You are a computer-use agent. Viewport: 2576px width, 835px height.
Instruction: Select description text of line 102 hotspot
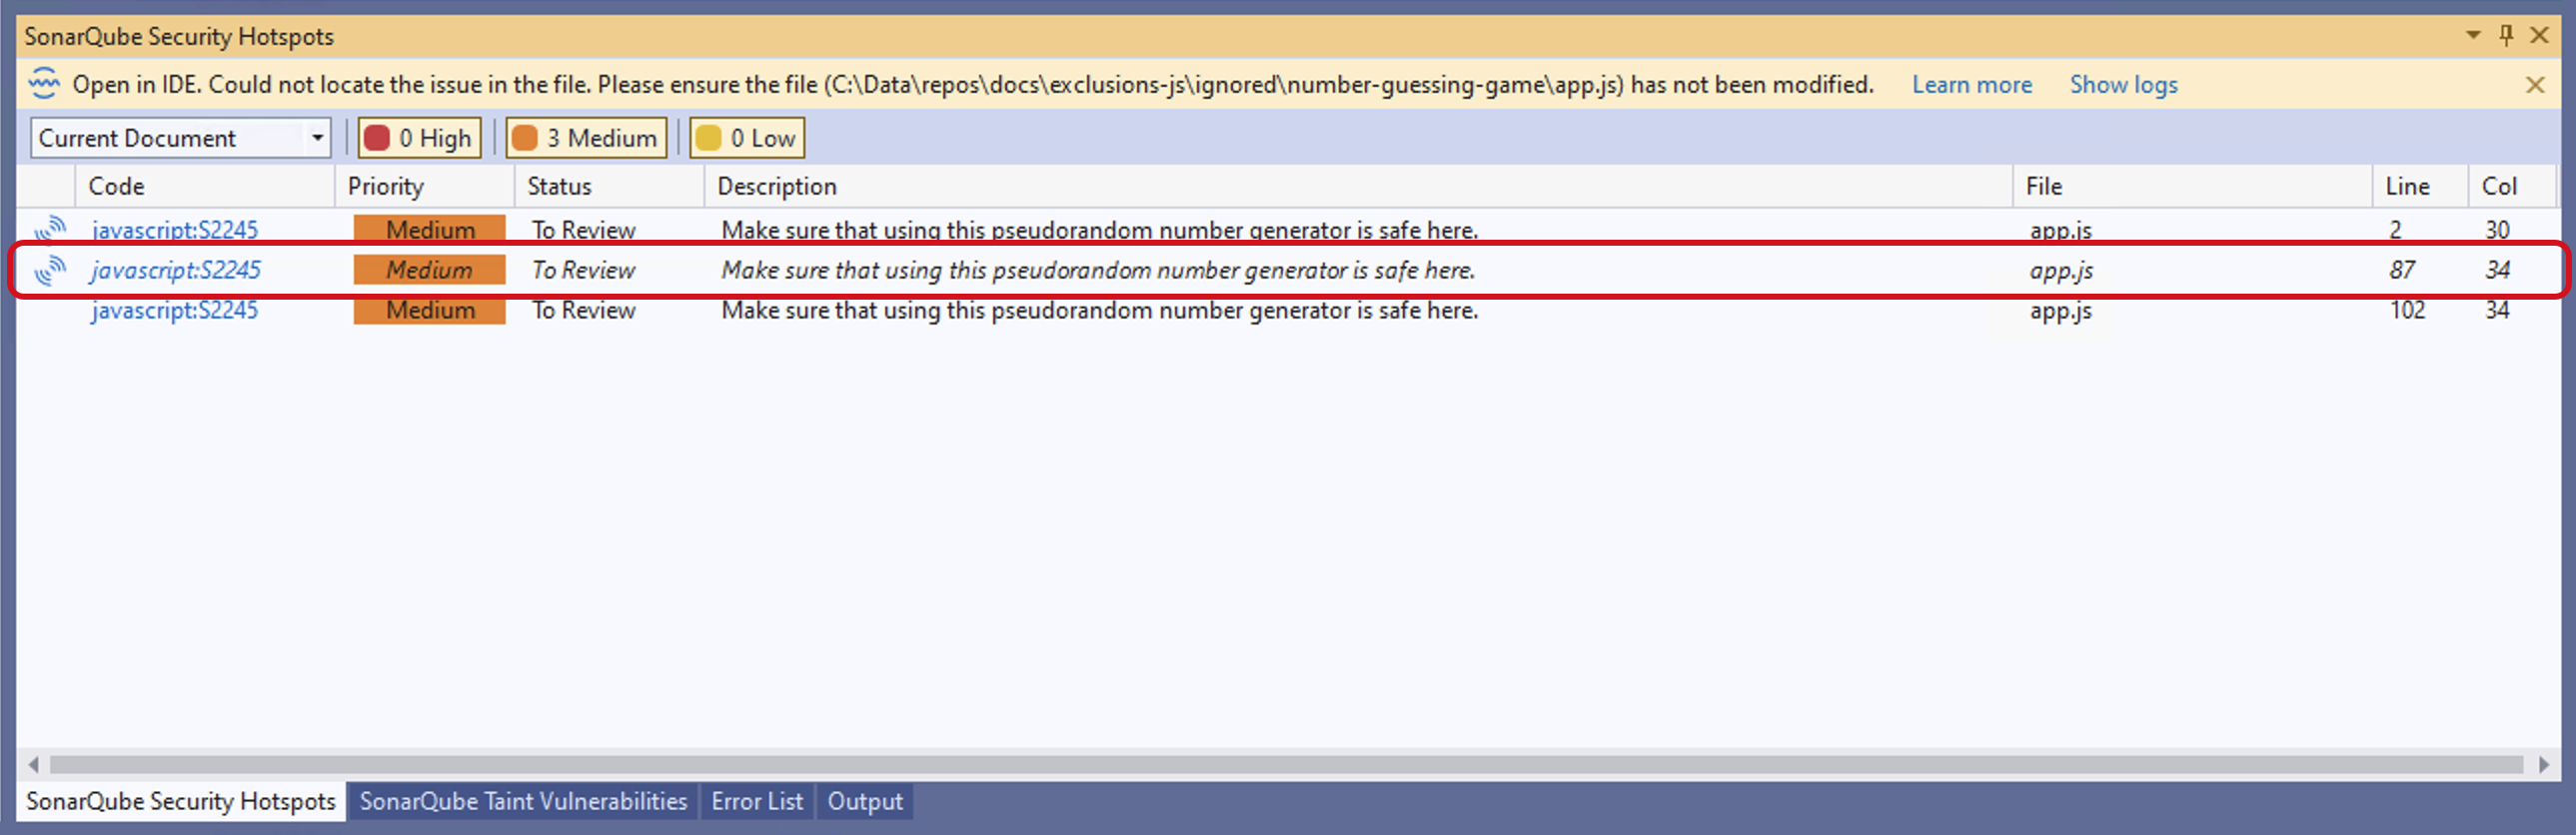(1100, 310)
